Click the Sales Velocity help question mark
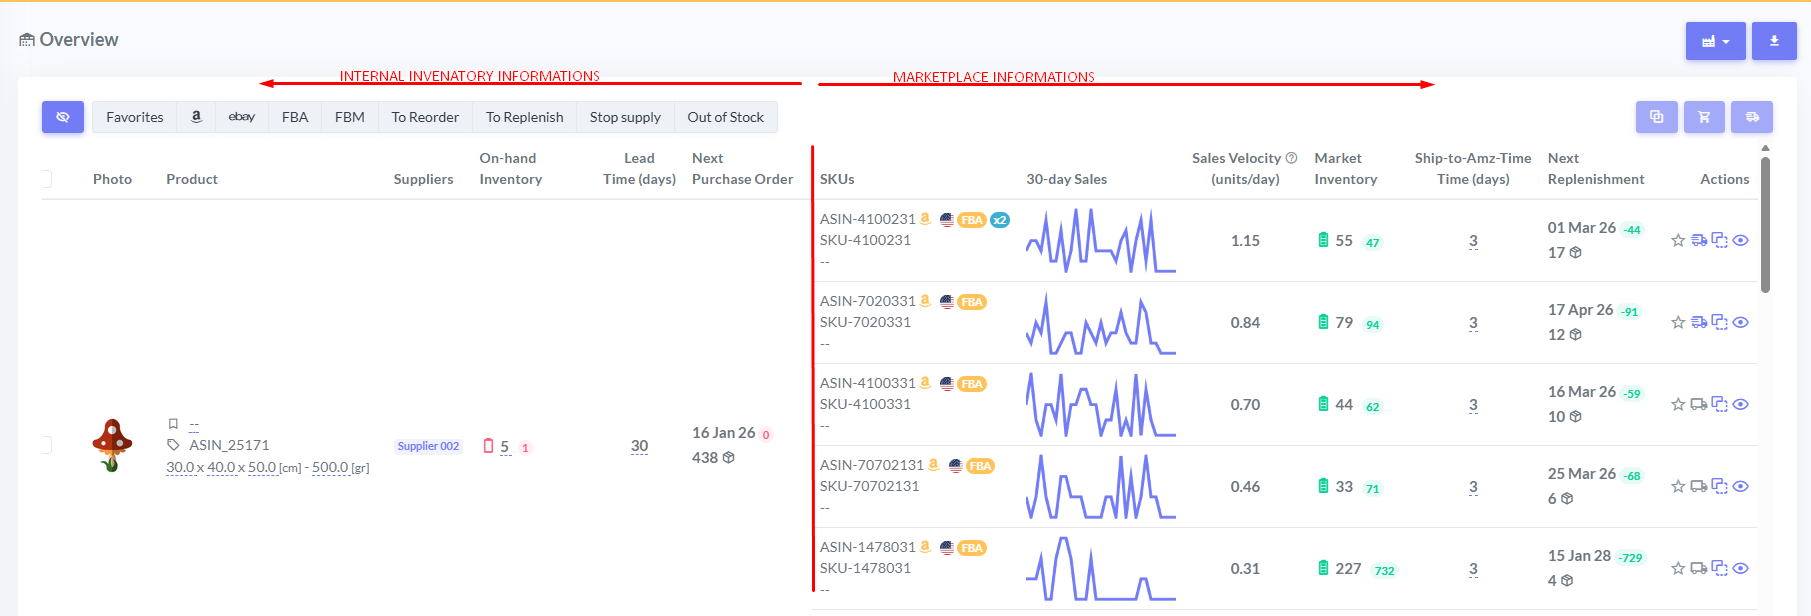 (1291, 158)
